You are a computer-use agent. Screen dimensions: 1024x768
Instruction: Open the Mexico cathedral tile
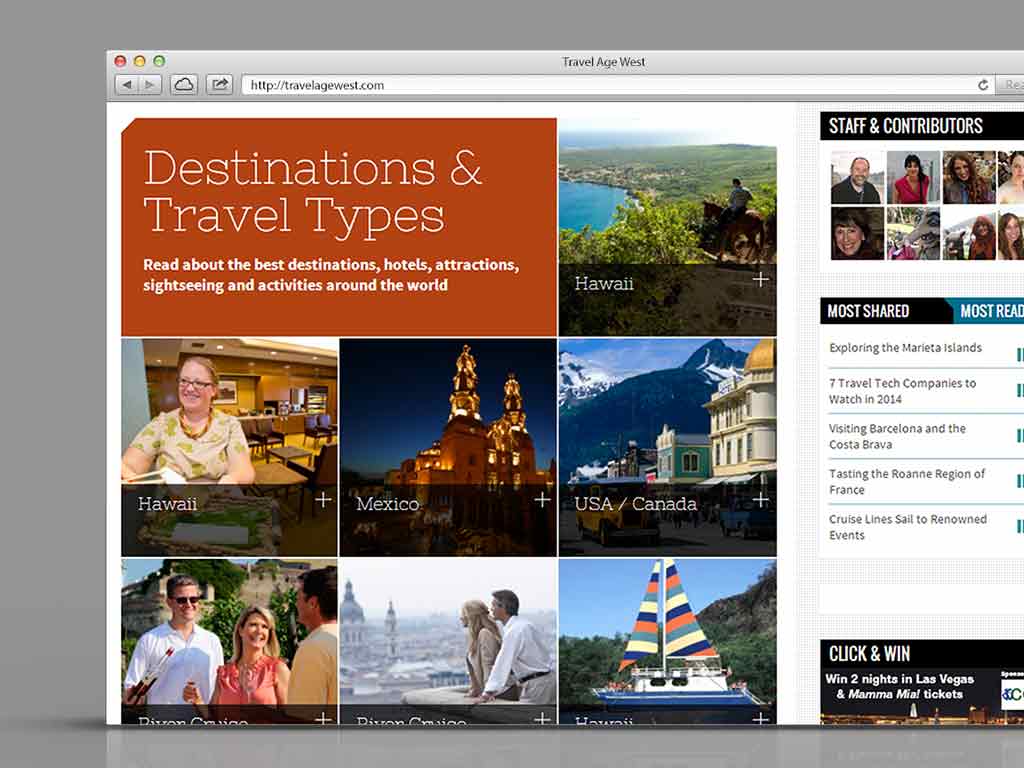coord(448,447)
